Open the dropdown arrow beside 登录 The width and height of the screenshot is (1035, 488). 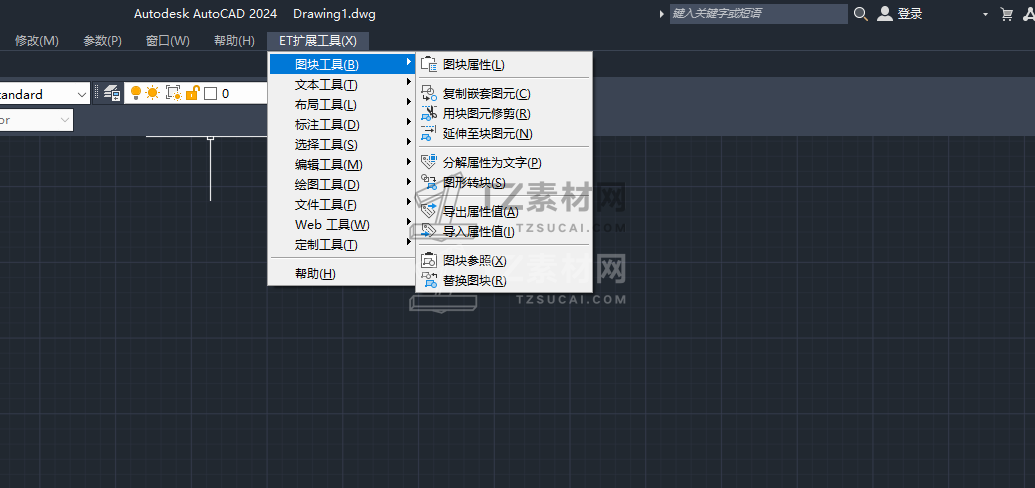pos(985,14)
